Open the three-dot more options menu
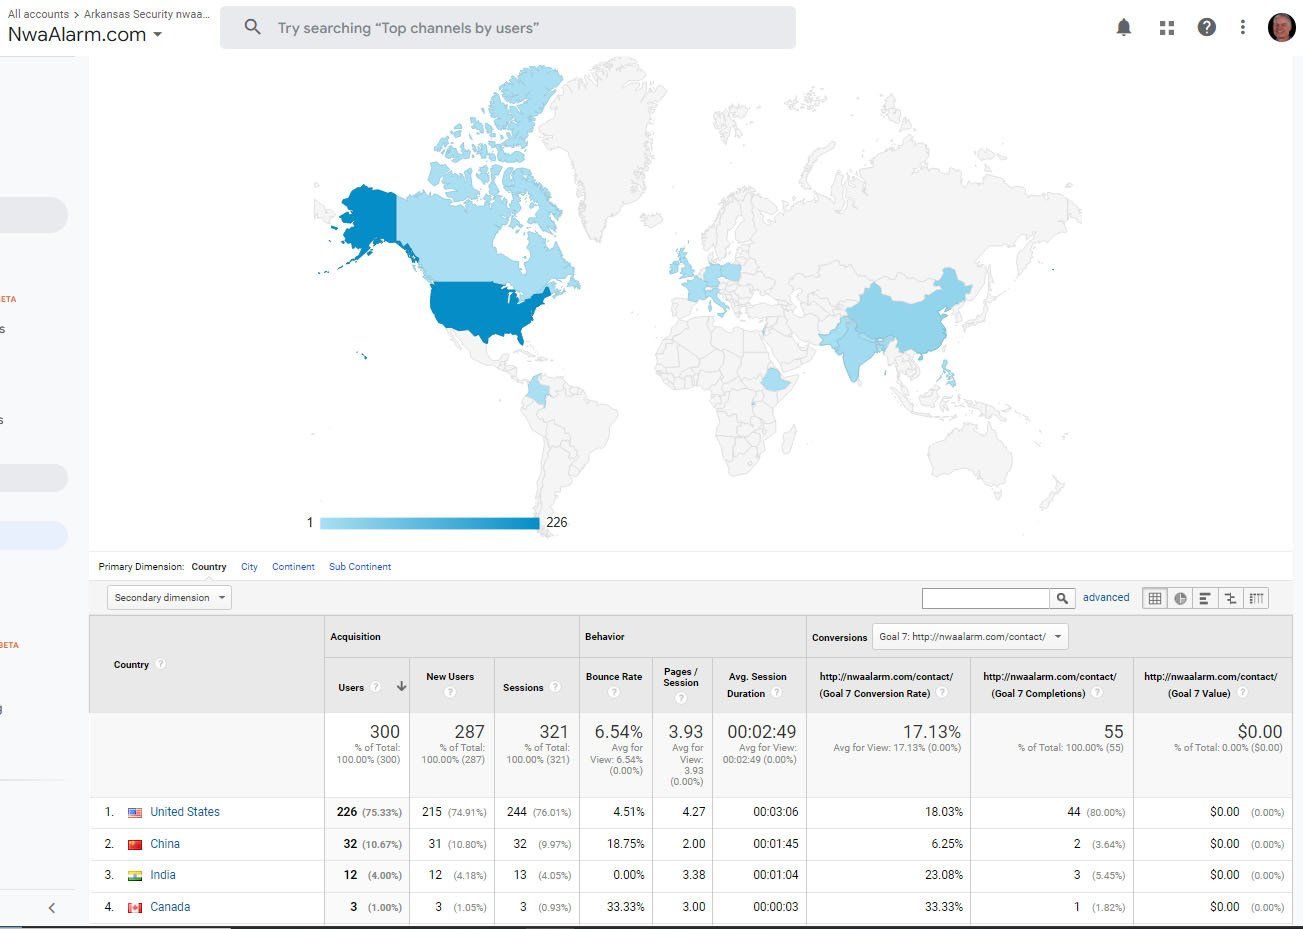This screenshot has height=929, width=1303. pyautogui.click(x=1243, y=27)
